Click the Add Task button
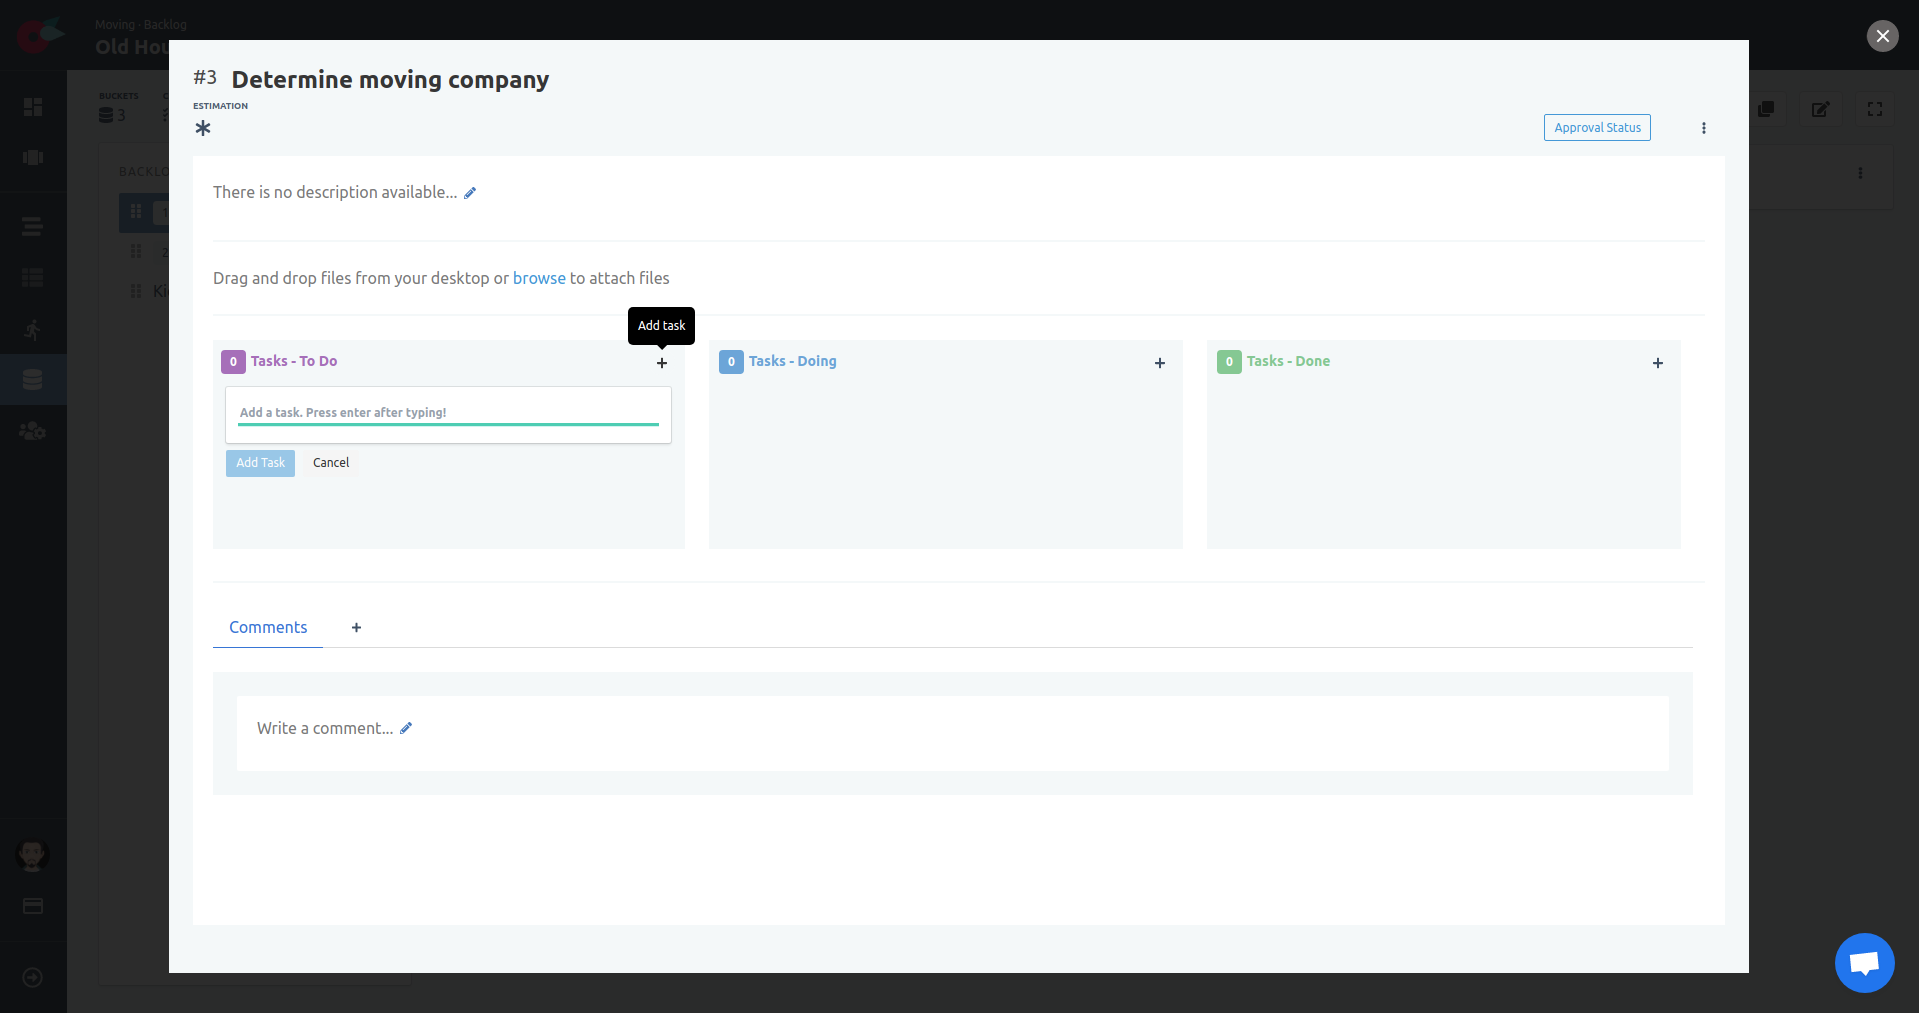 click(x=260, y=463)
